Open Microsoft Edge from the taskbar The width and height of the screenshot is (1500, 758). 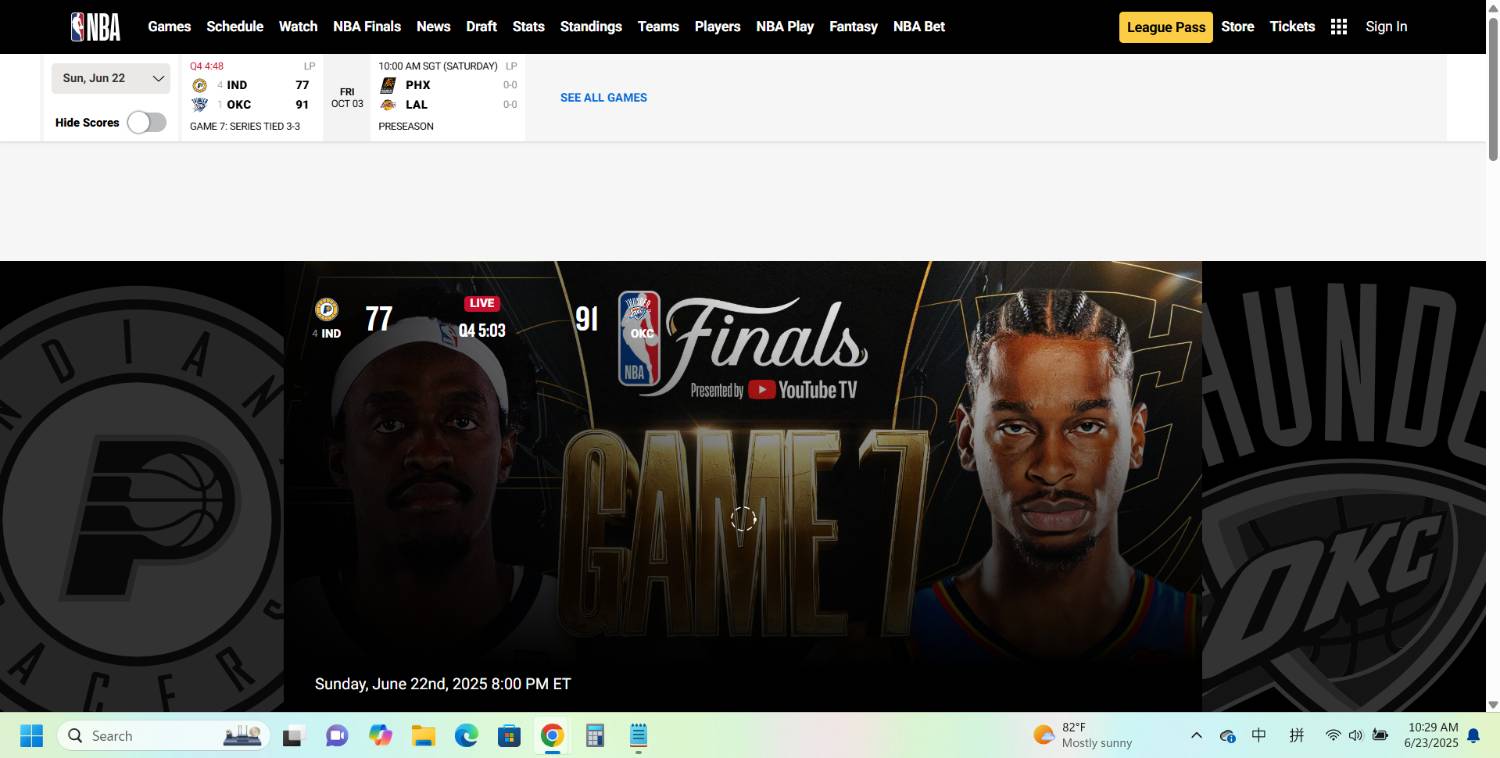point(467,736)
